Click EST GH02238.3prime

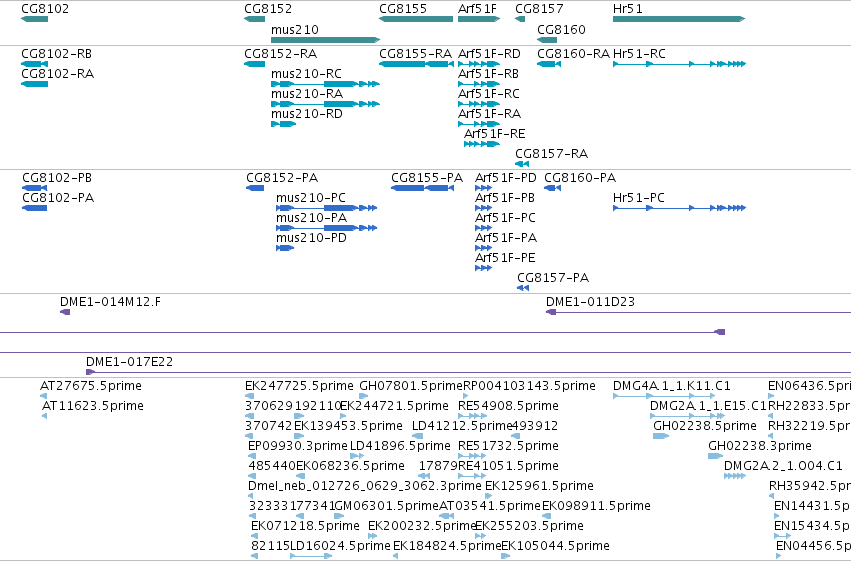coord(716,456)
